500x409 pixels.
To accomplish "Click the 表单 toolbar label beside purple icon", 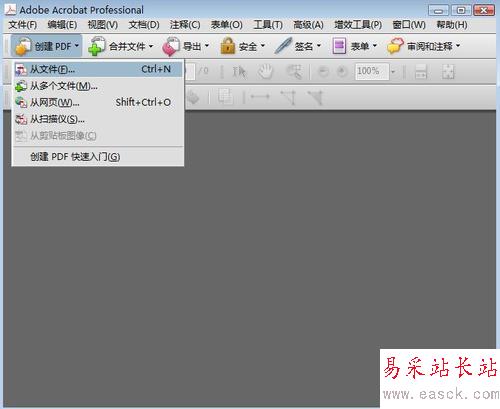I will point(360,46).
